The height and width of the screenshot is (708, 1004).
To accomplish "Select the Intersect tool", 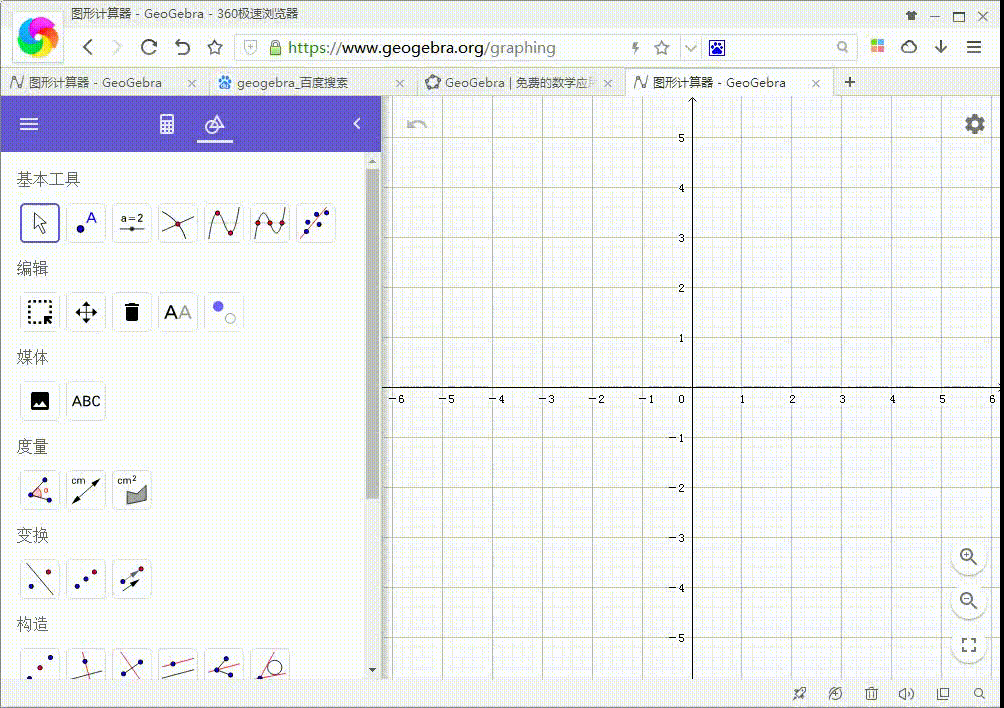I will (x=177, y=223).
